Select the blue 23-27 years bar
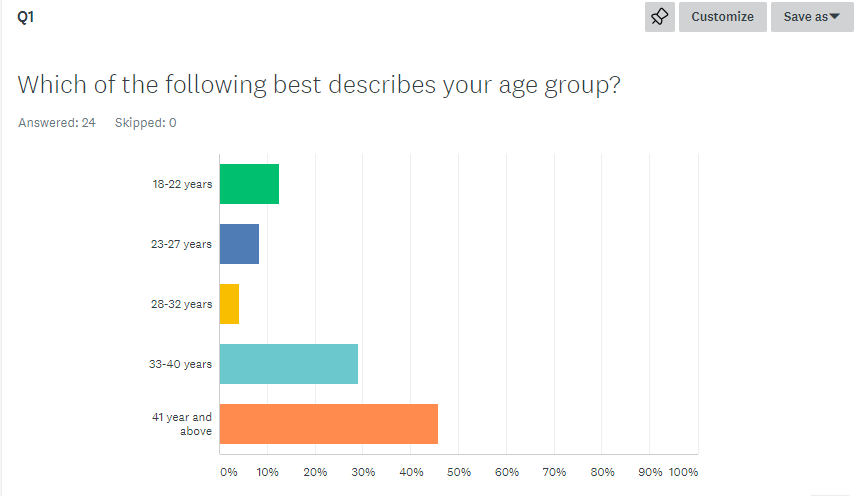This screenshot has height=496, width=859. tap(239, 244)
